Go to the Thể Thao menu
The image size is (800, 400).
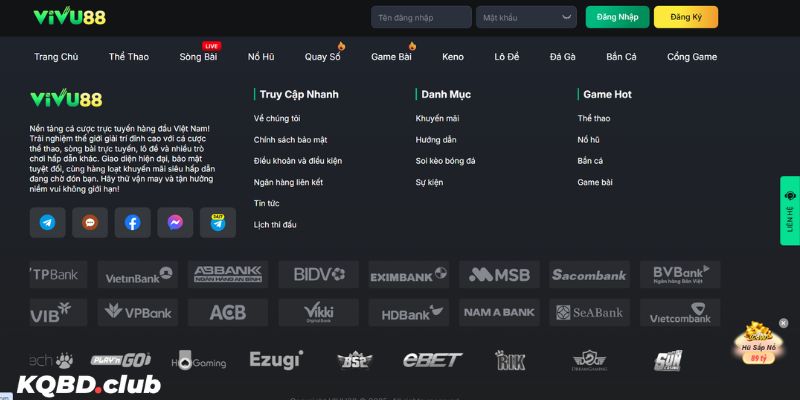tap(128, 57)
